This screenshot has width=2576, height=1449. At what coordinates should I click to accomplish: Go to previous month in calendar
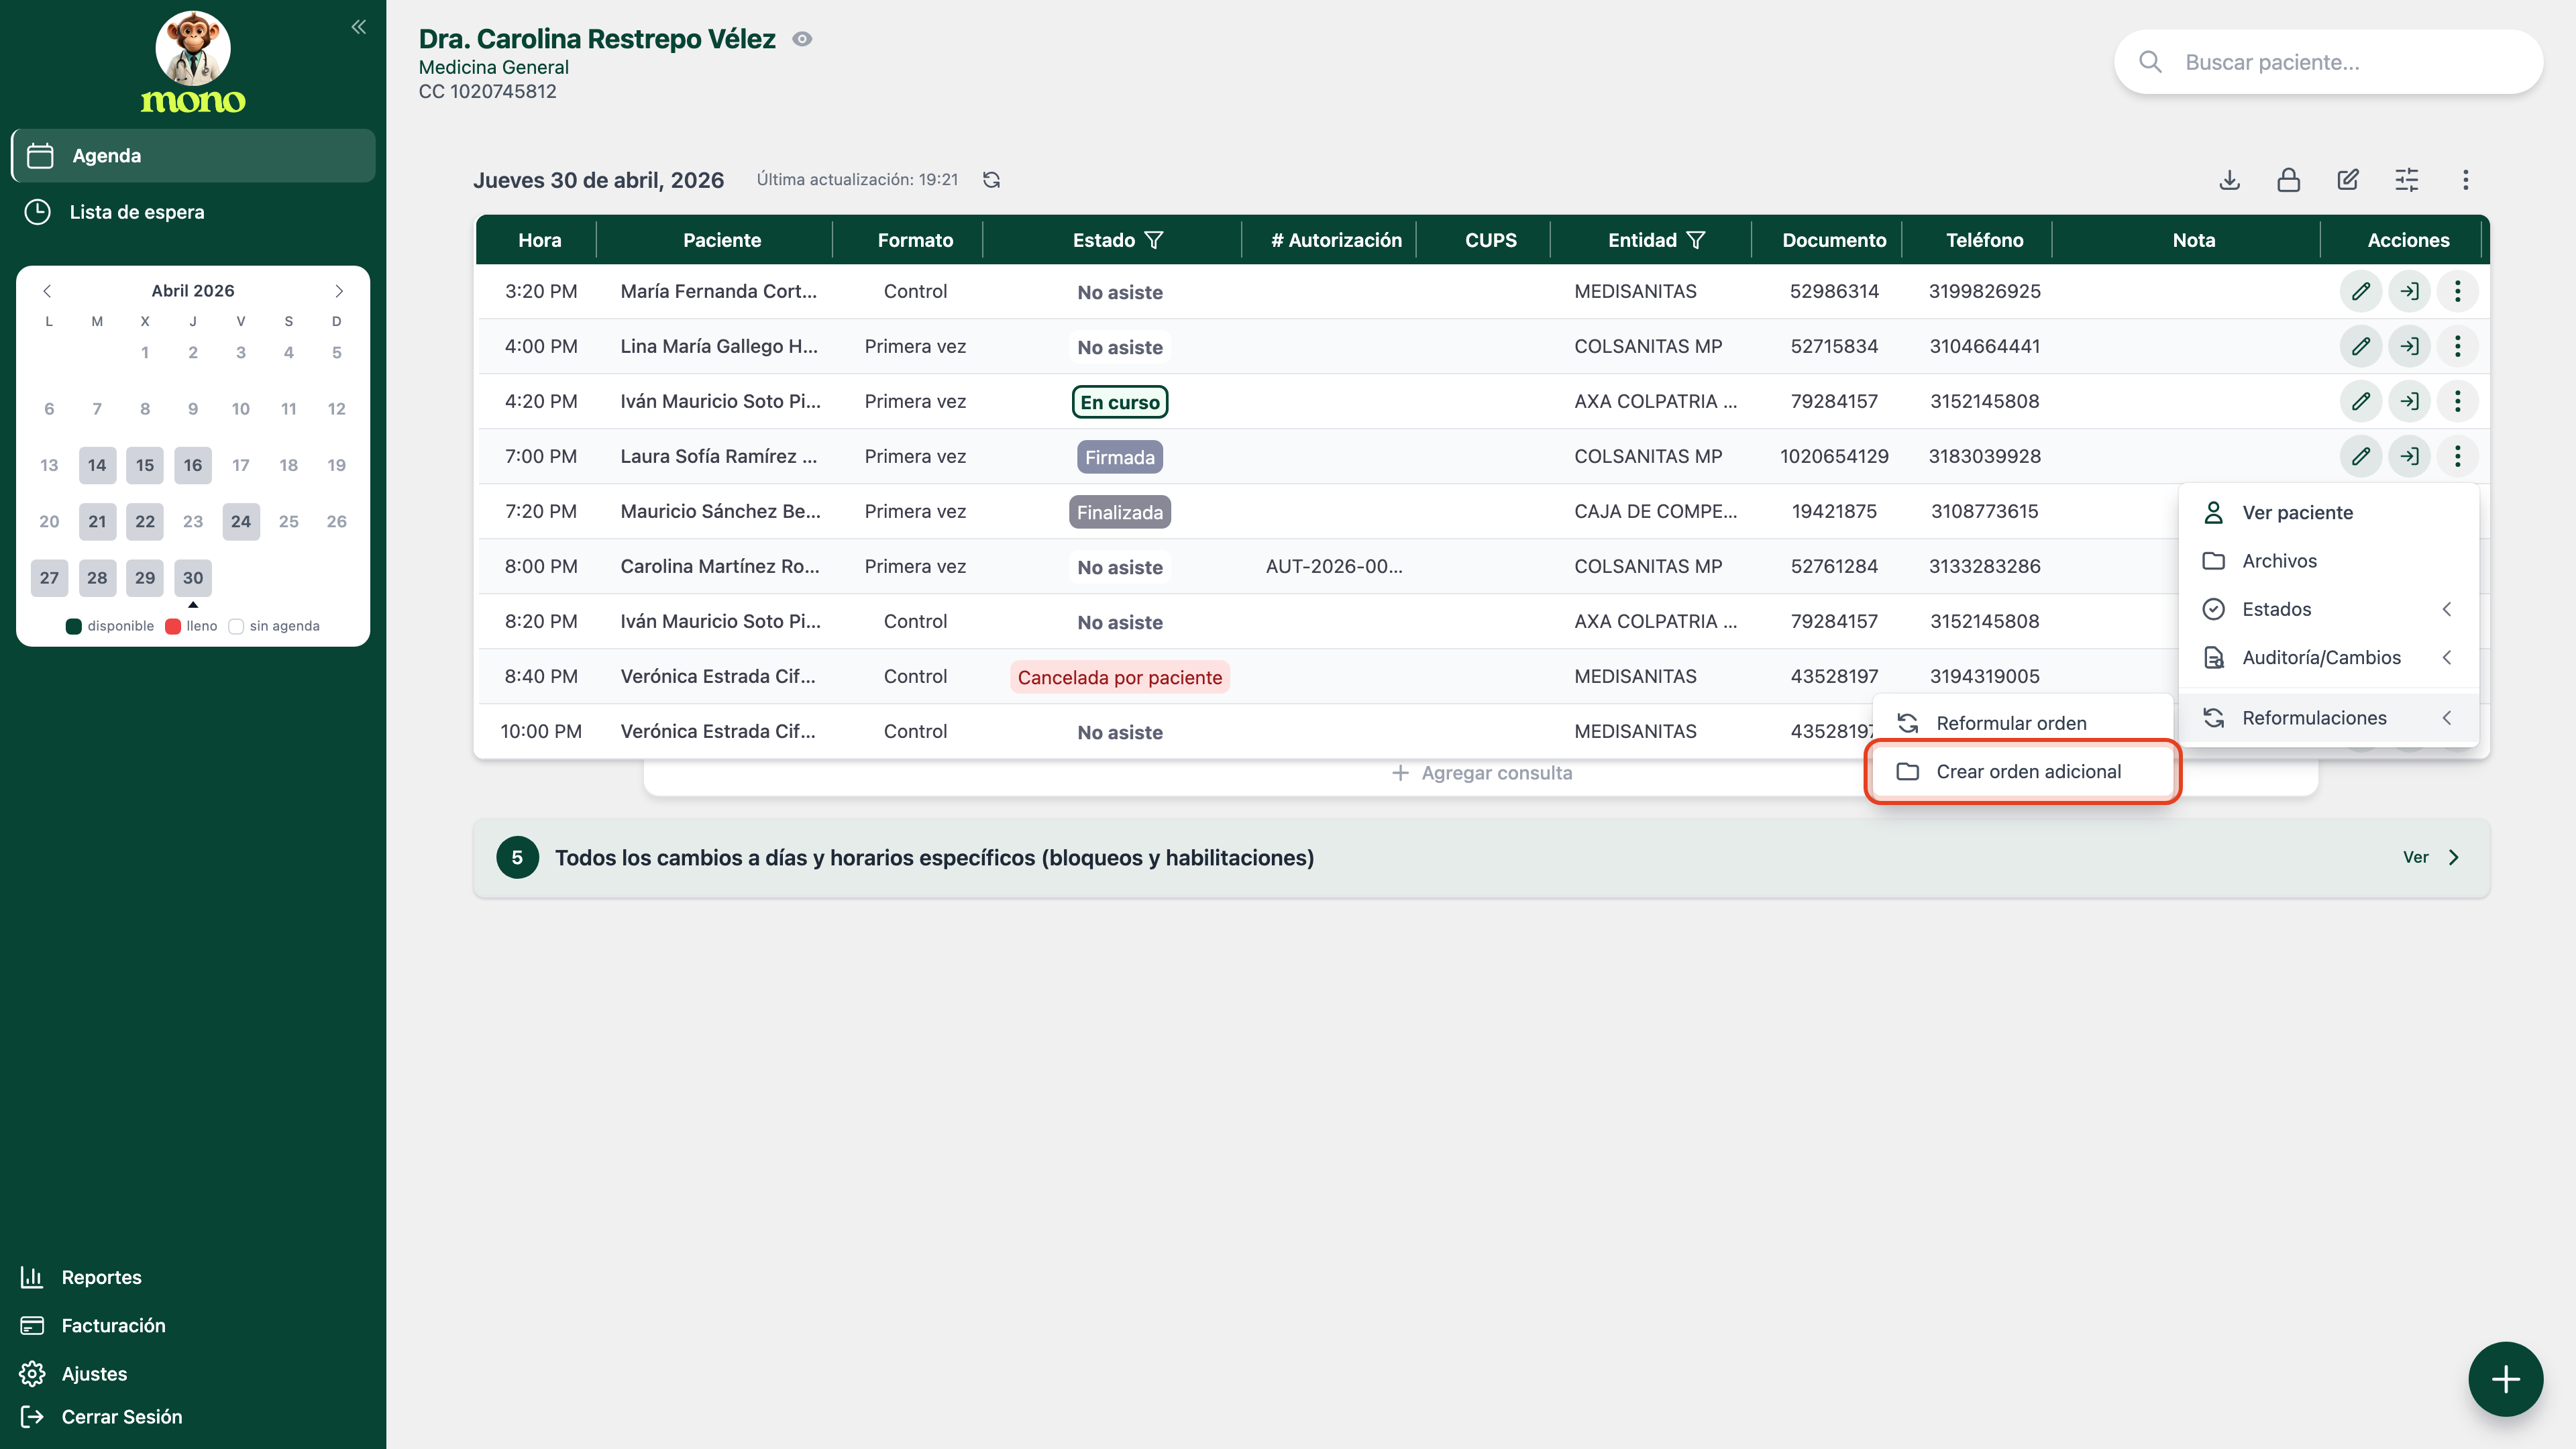(47, 291)
